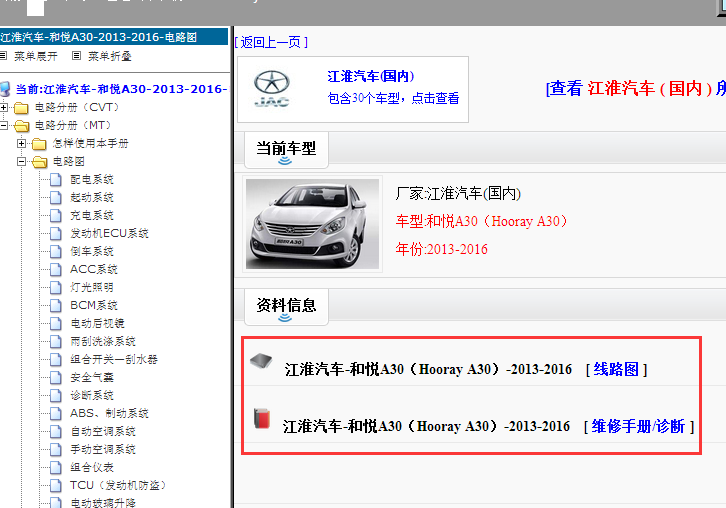Viewport: 726px width, 508px height.
Task: Click the 电路图 open folder icon
Action: [x=39, y=162]
